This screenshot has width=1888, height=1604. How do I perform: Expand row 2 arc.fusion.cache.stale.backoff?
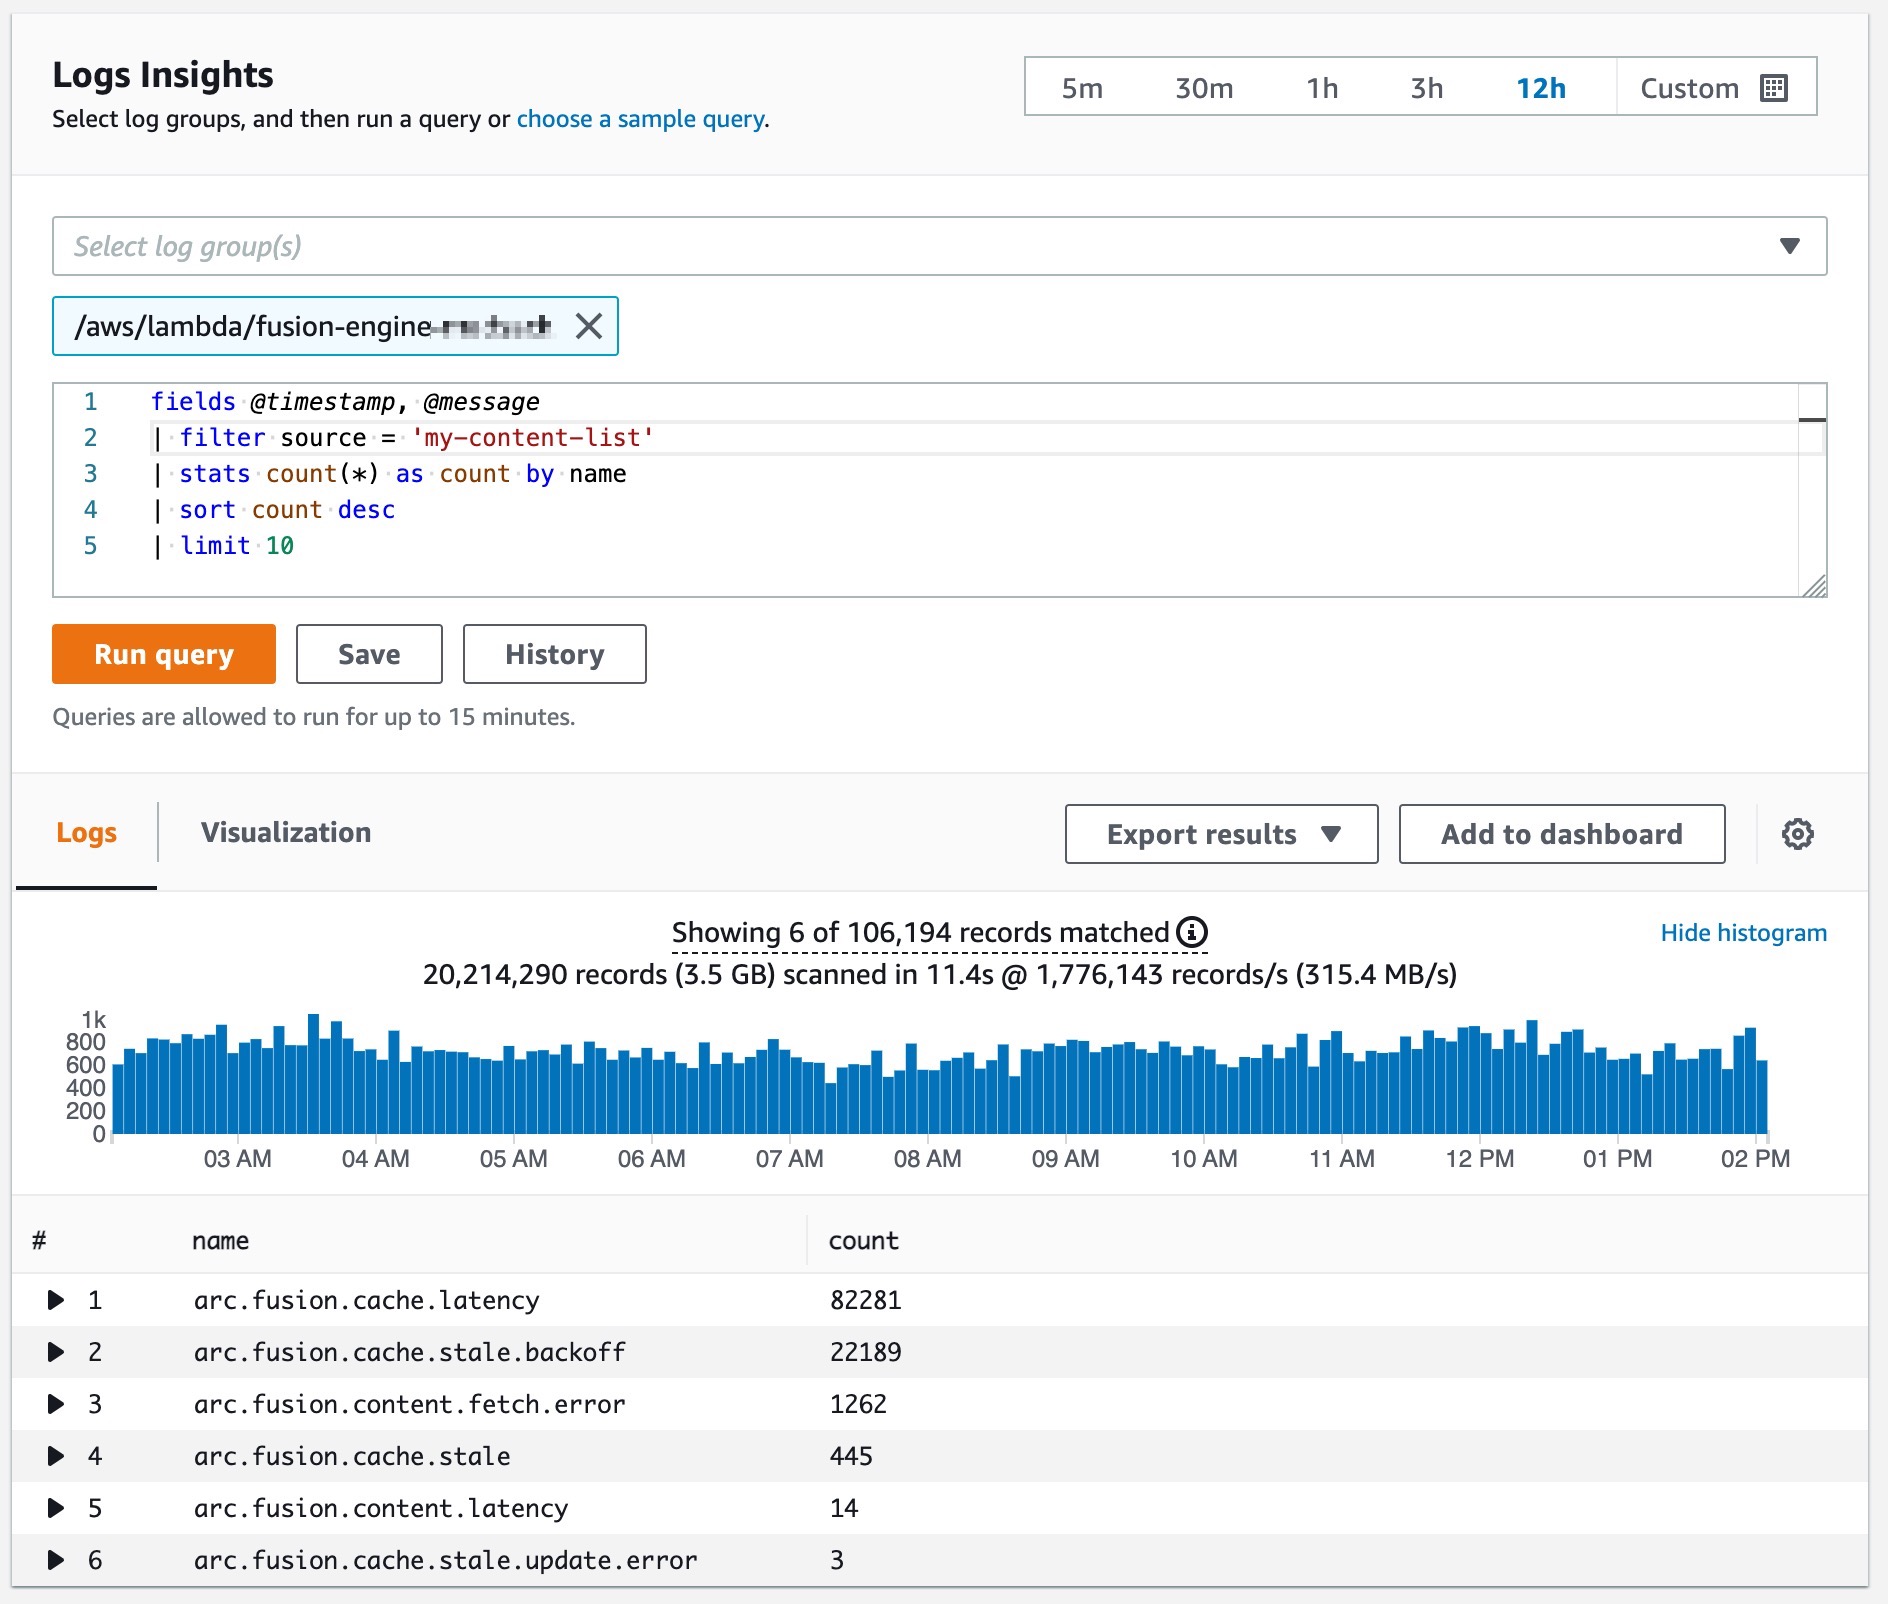pyautogui.click(x=57, y=1352)
